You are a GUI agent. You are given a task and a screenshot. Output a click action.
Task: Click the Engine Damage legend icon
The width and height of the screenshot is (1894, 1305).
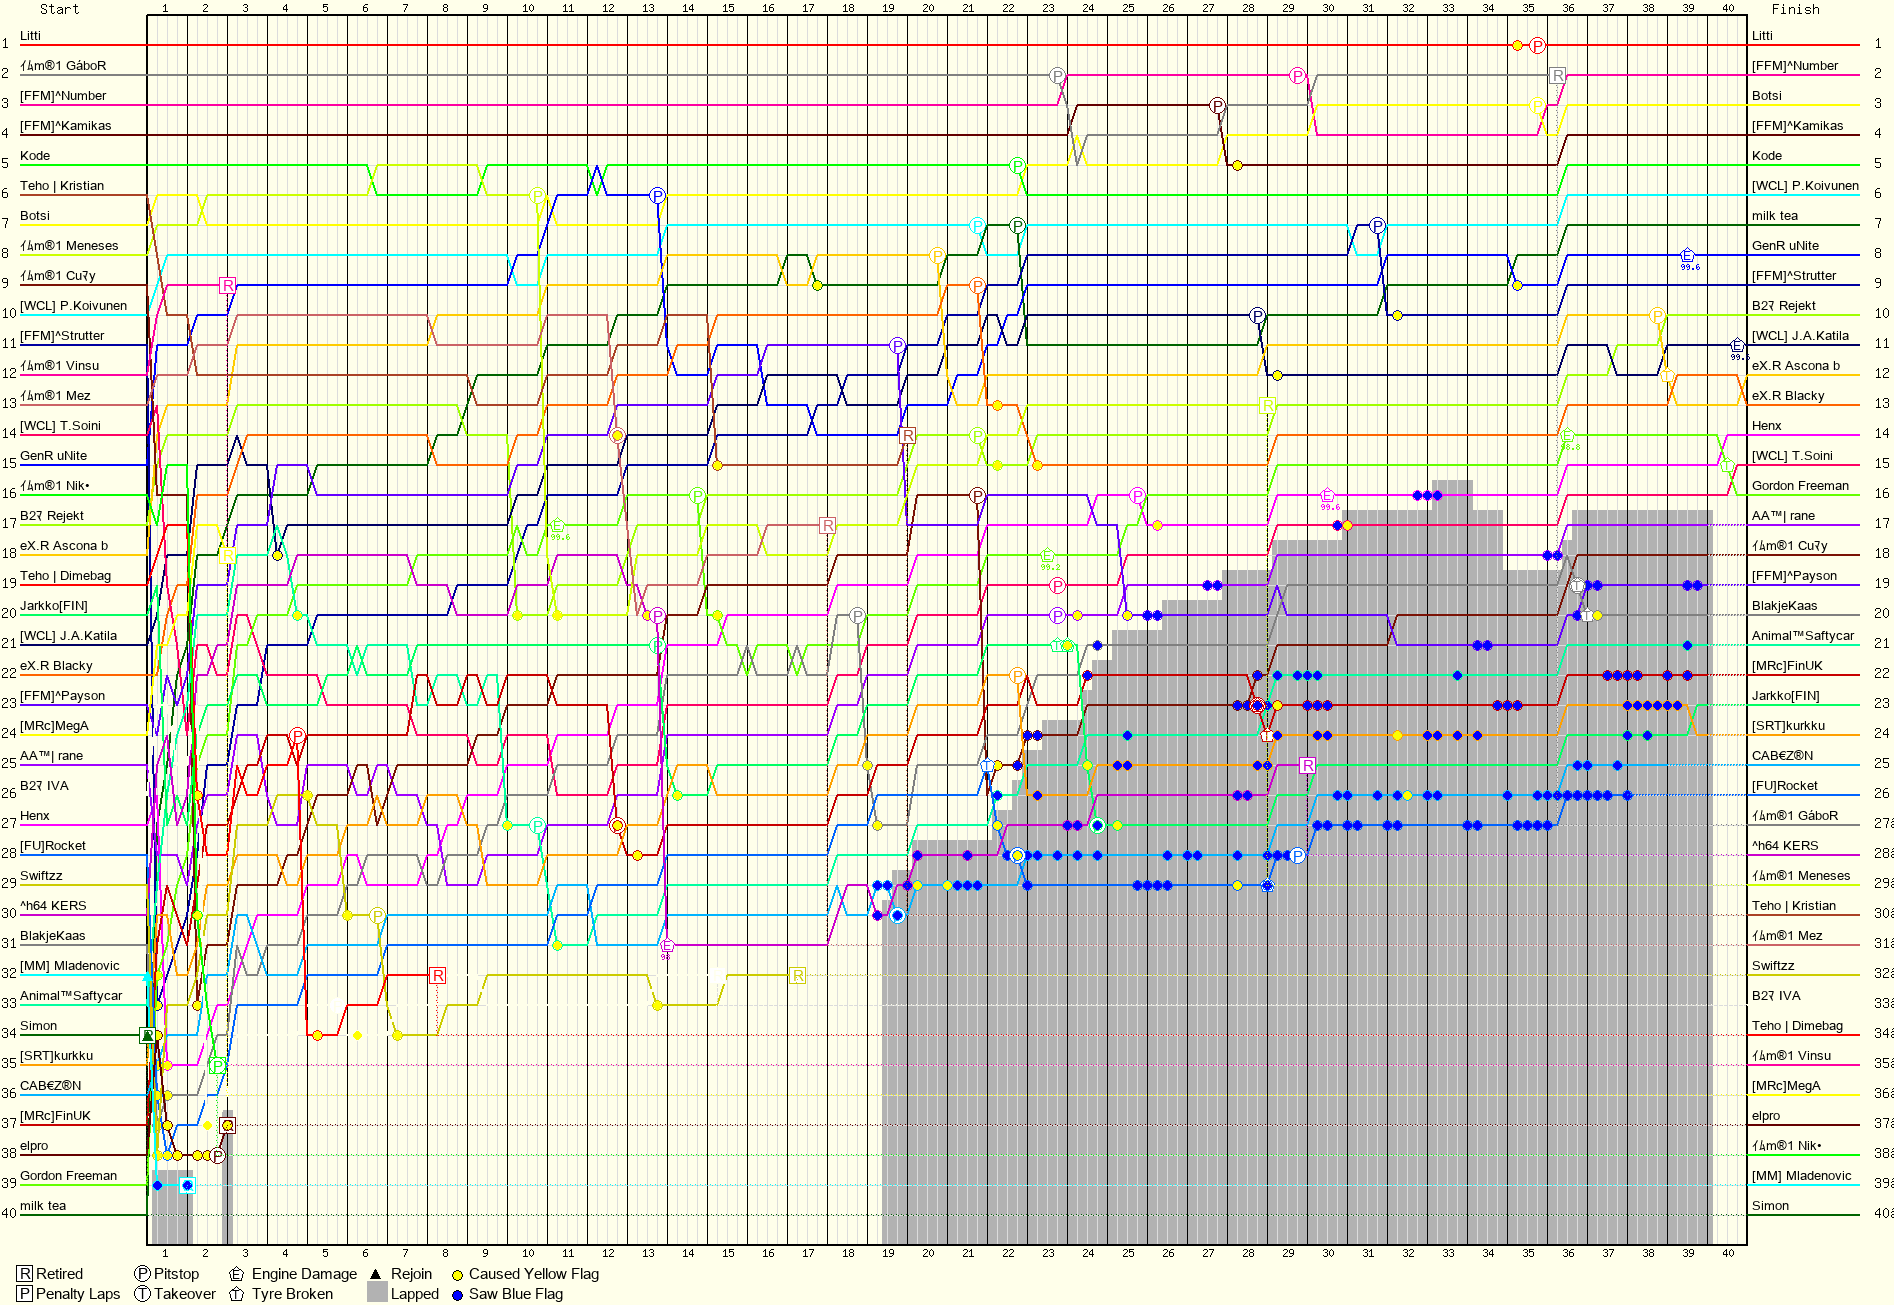coord(237,1274)
